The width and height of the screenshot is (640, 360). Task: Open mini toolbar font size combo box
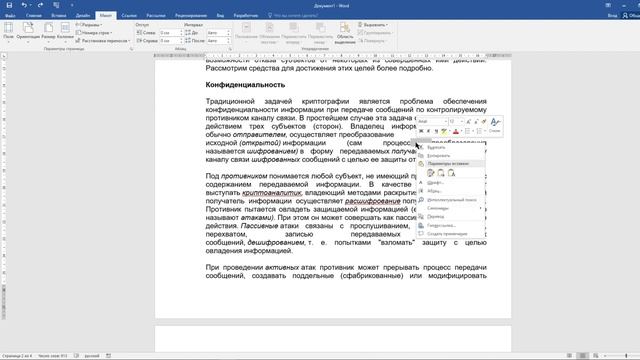click(x=456, y=122)
